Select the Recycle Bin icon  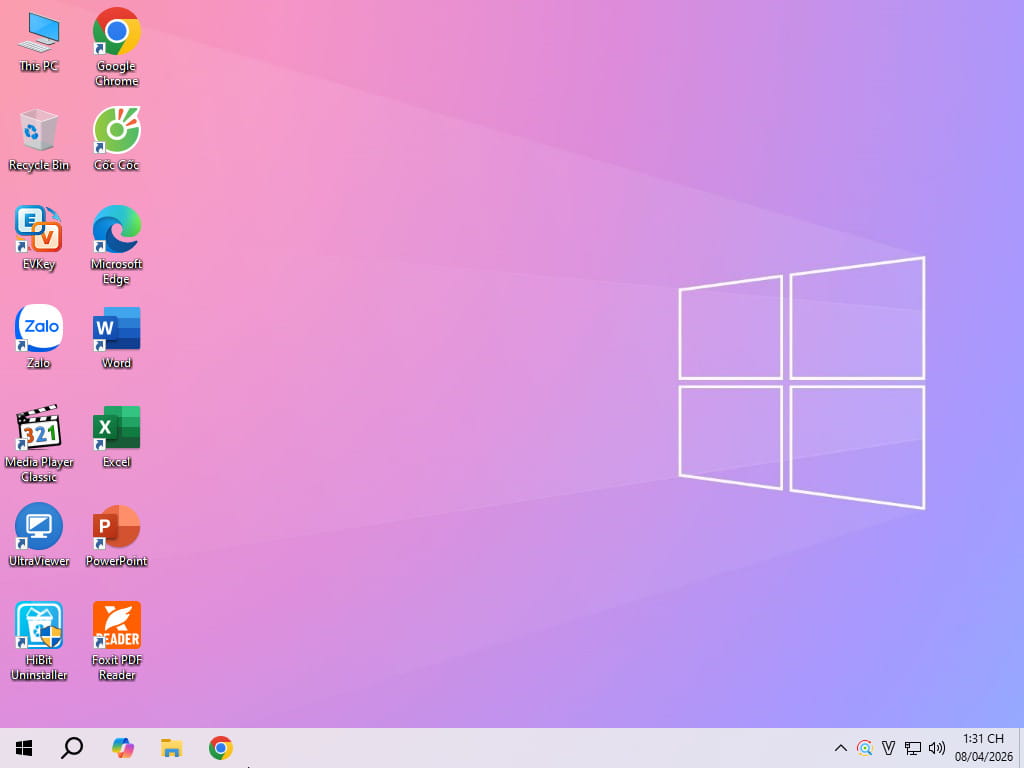39,140
